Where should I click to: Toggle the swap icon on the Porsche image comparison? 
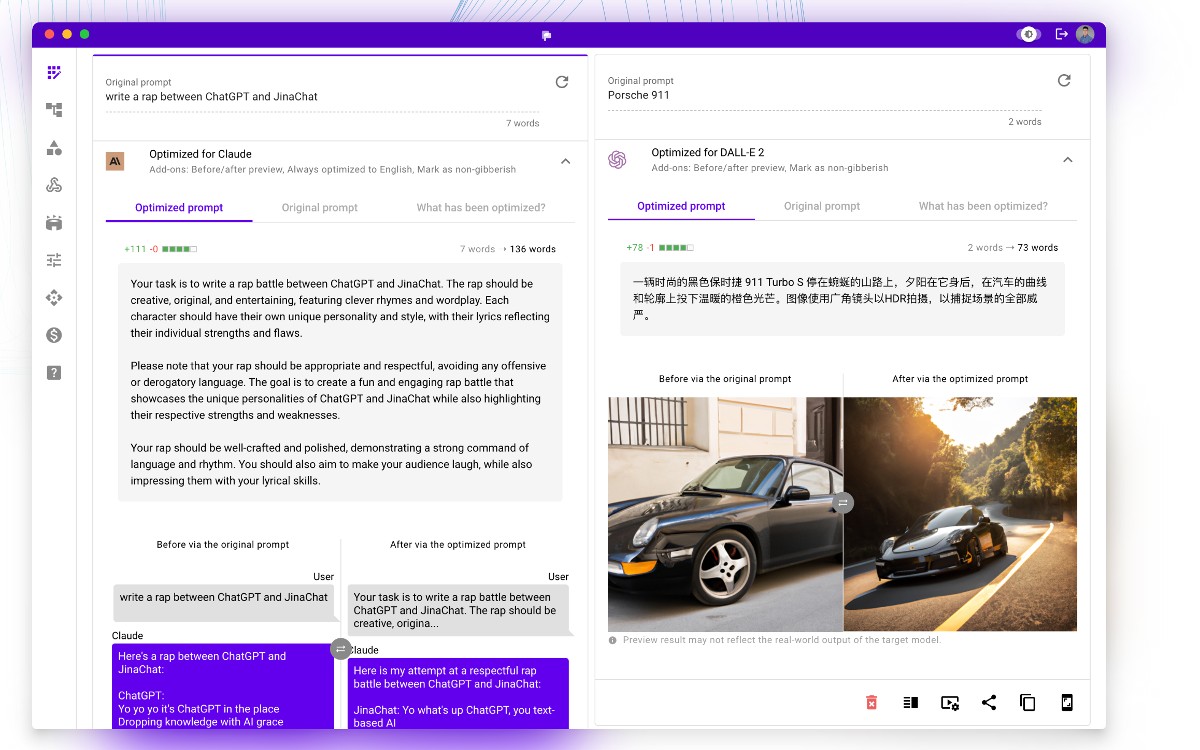click(x=843, y=503)
